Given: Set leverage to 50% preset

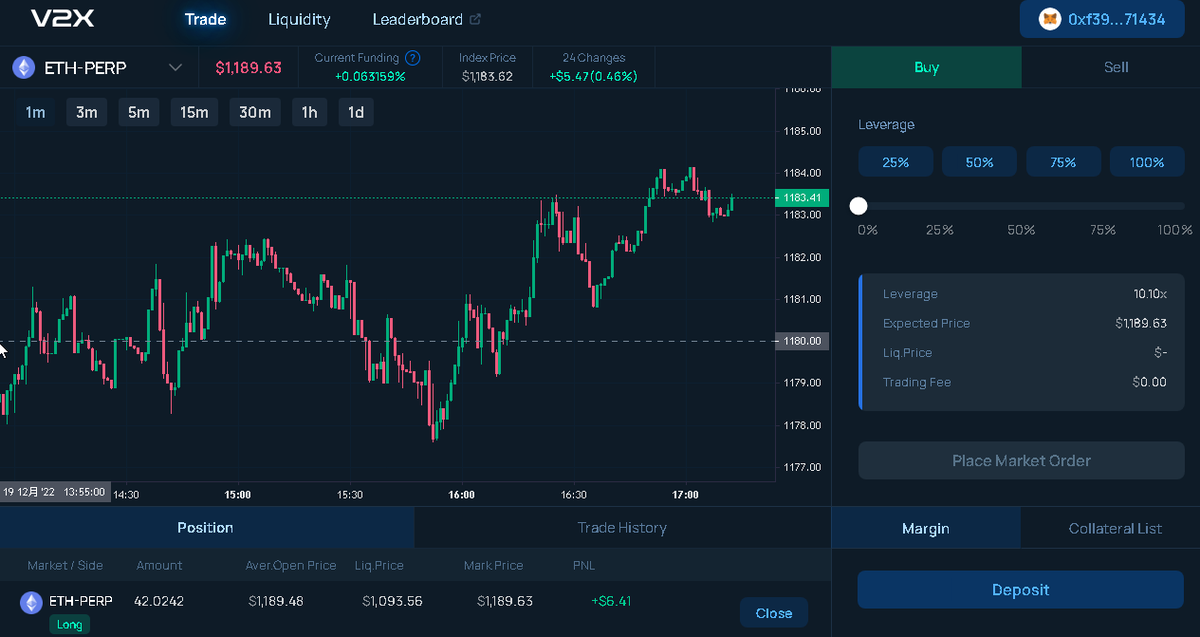Looking at the screenshot, I should pos(980,162).
